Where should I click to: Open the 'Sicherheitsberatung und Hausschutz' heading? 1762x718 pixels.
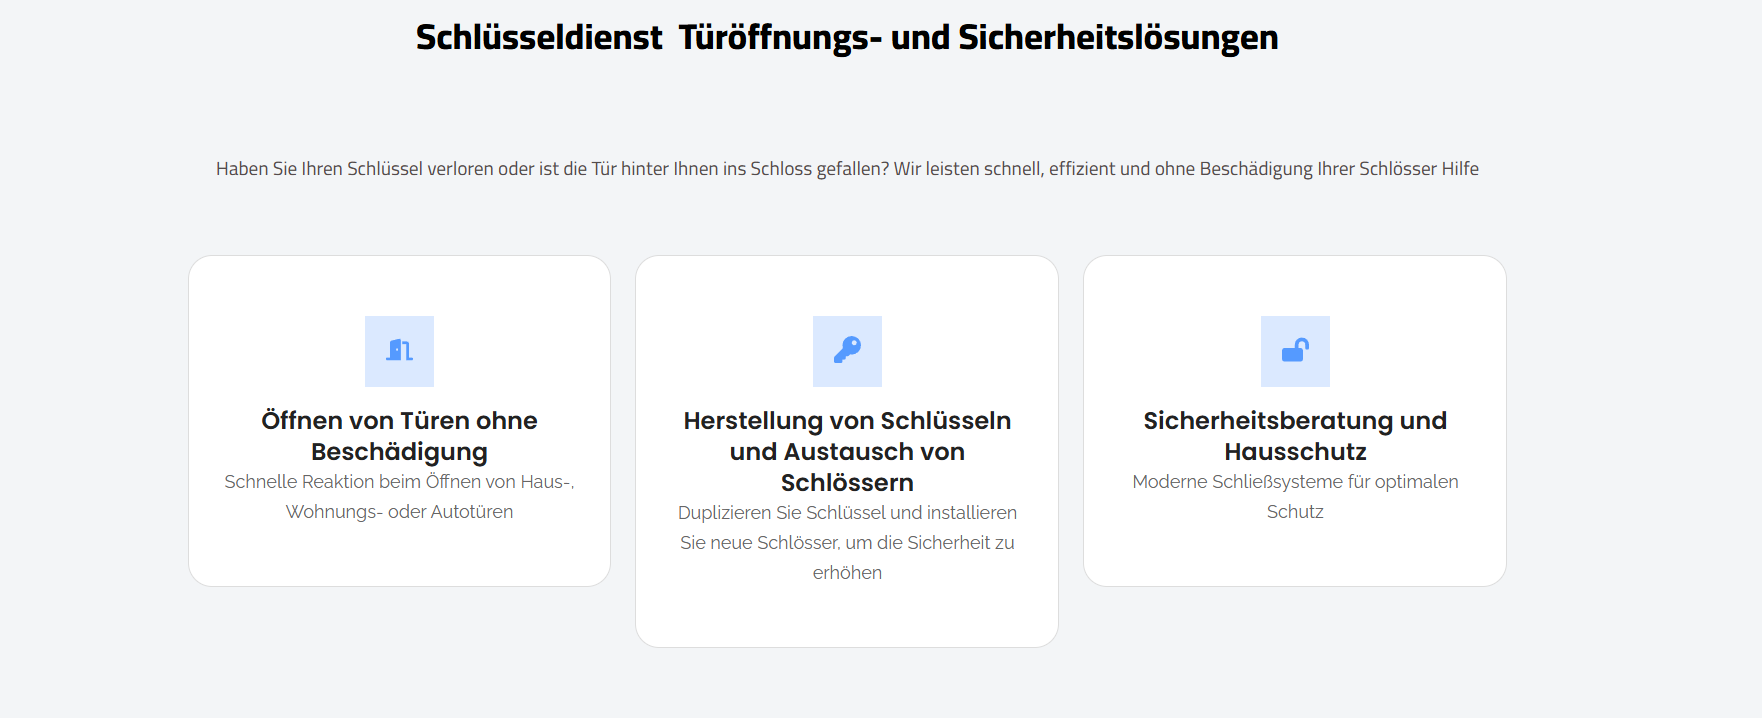(1295, 436)
